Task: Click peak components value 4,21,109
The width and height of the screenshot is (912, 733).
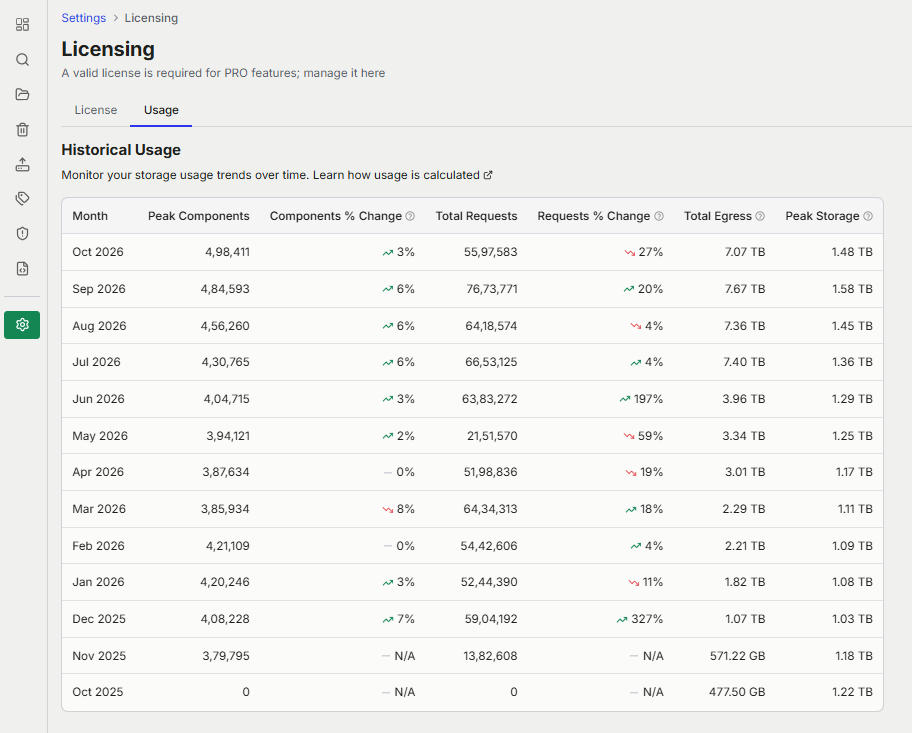Action: tap(227, 546)
